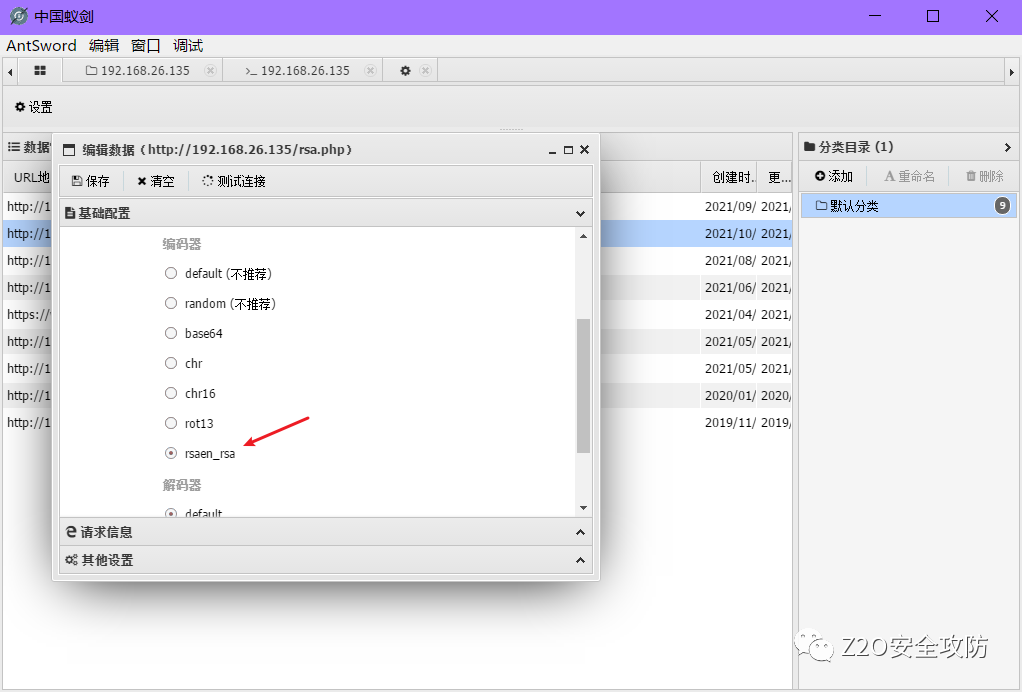The image size is (1022, 692).
Task: Click the 9 count badge
Action: click(x=1002, y=206)
